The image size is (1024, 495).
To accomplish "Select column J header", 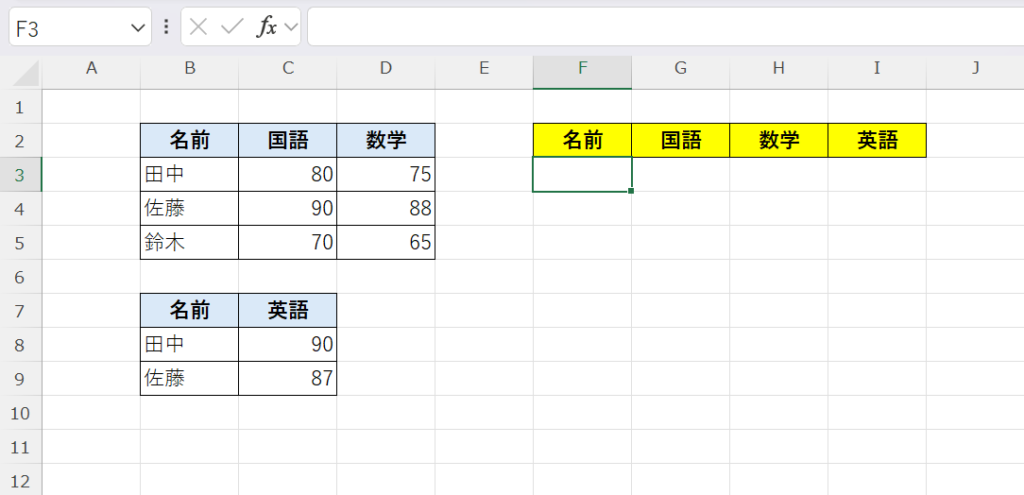I will click(975, 69).
